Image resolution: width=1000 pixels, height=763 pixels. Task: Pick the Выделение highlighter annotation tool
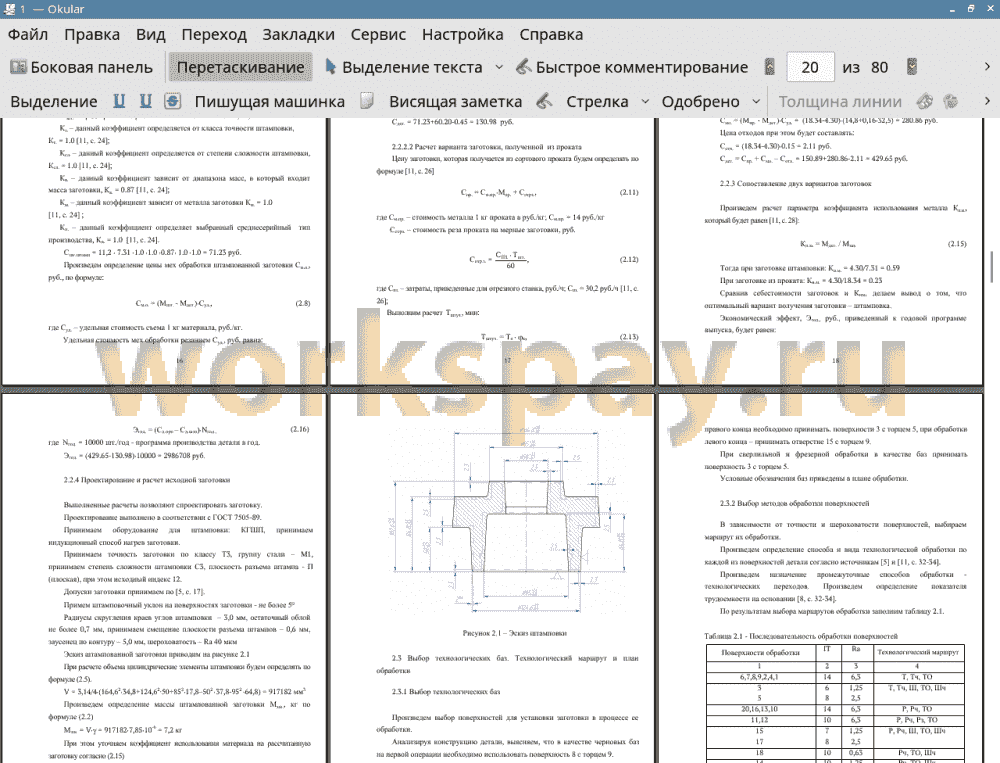[x=54, y=101]
